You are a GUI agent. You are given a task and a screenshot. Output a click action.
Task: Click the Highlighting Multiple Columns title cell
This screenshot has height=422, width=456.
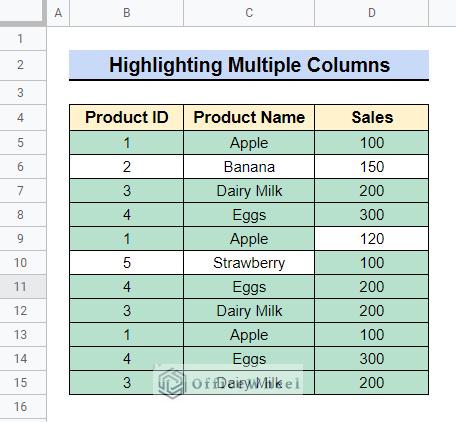point(249,65)
